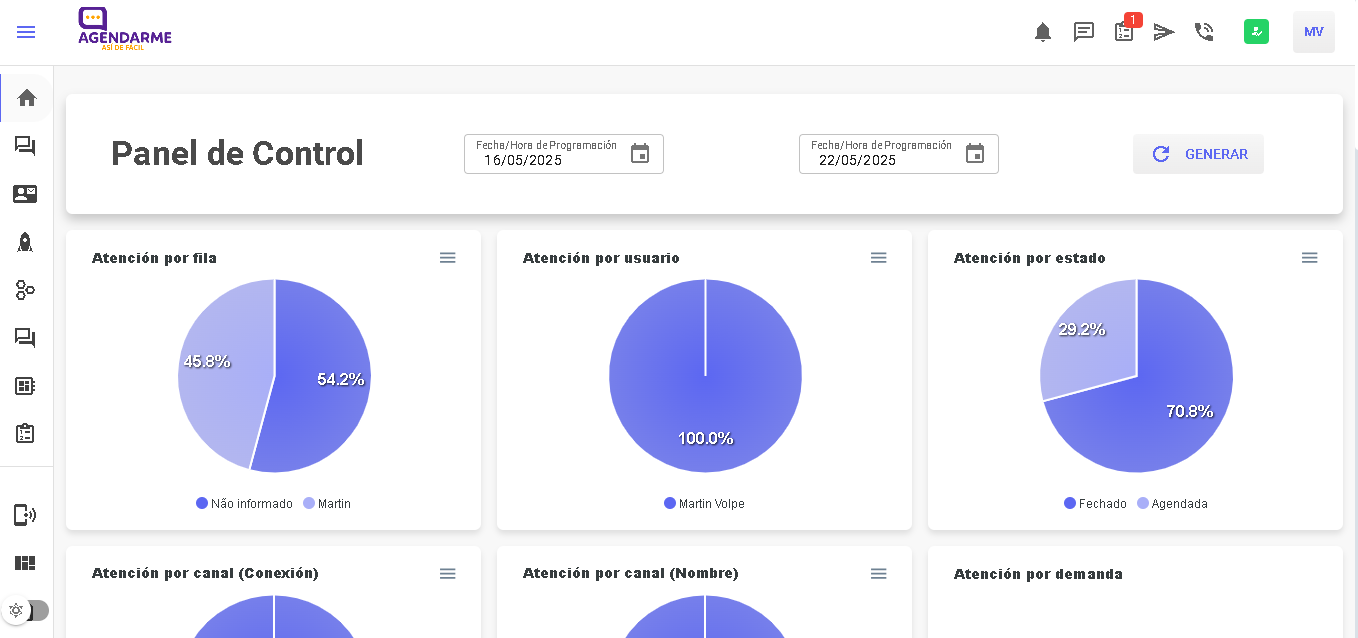Click the GENERAR button
This screenshot has width=1358, height=638.
1198,154
